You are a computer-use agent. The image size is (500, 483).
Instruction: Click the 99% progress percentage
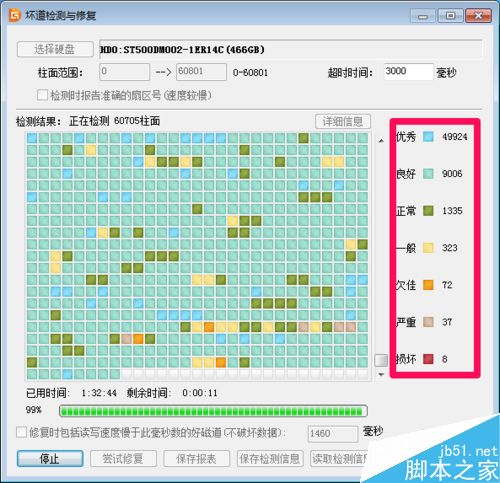point(33,410)
